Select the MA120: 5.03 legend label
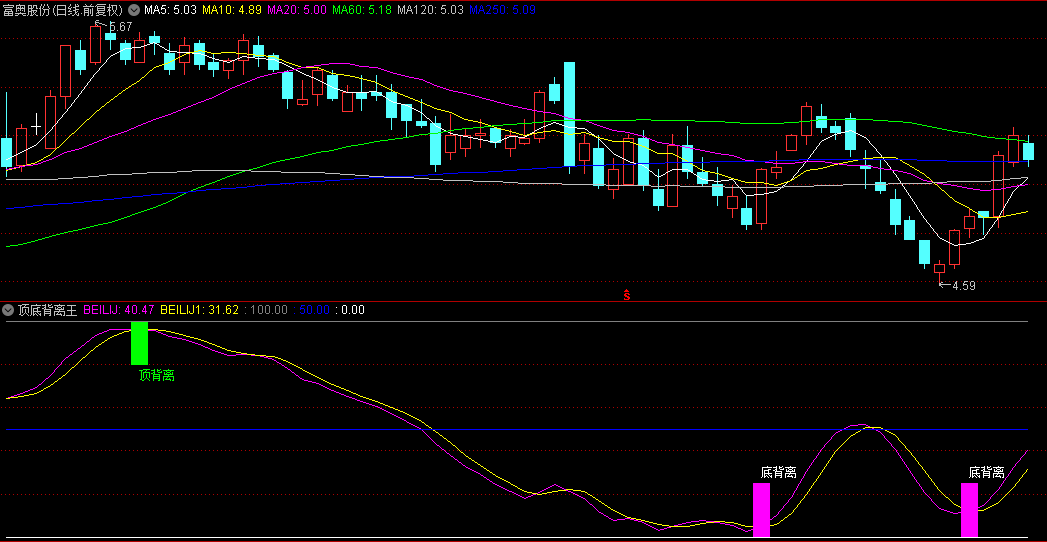 point(430,9)
